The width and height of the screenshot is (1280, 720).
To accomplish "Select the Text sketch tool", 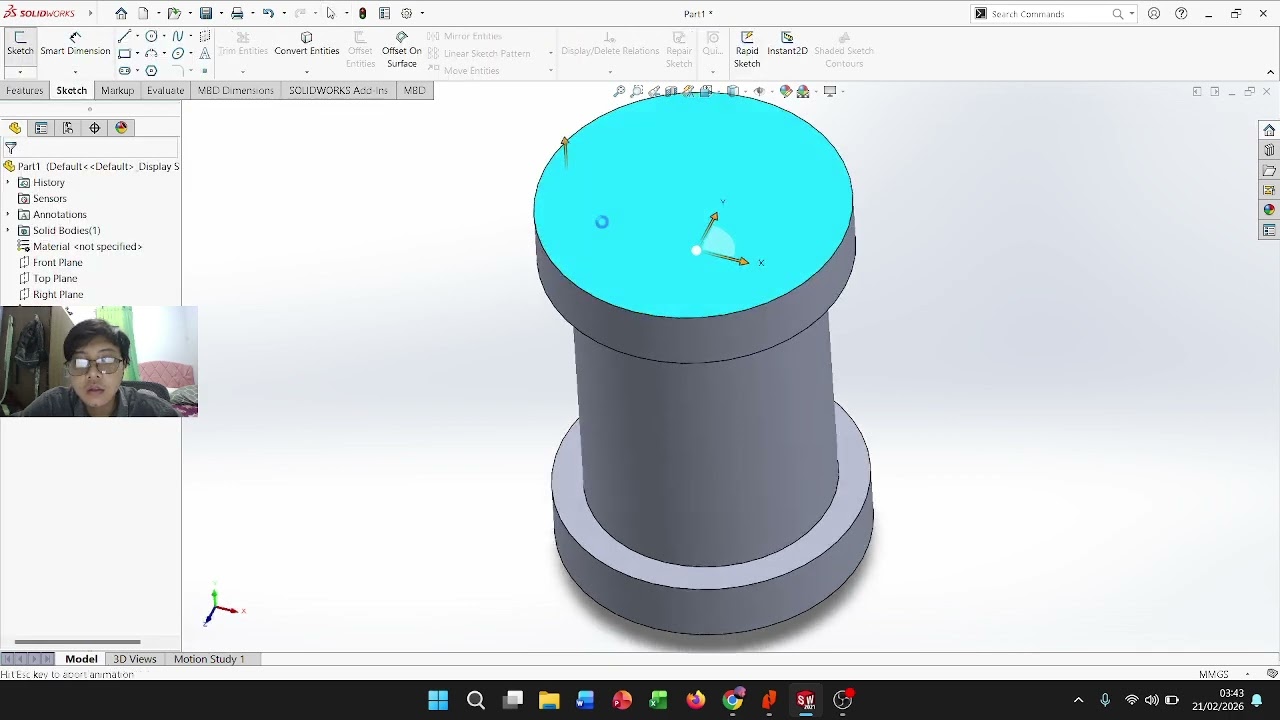I will 205,54.
